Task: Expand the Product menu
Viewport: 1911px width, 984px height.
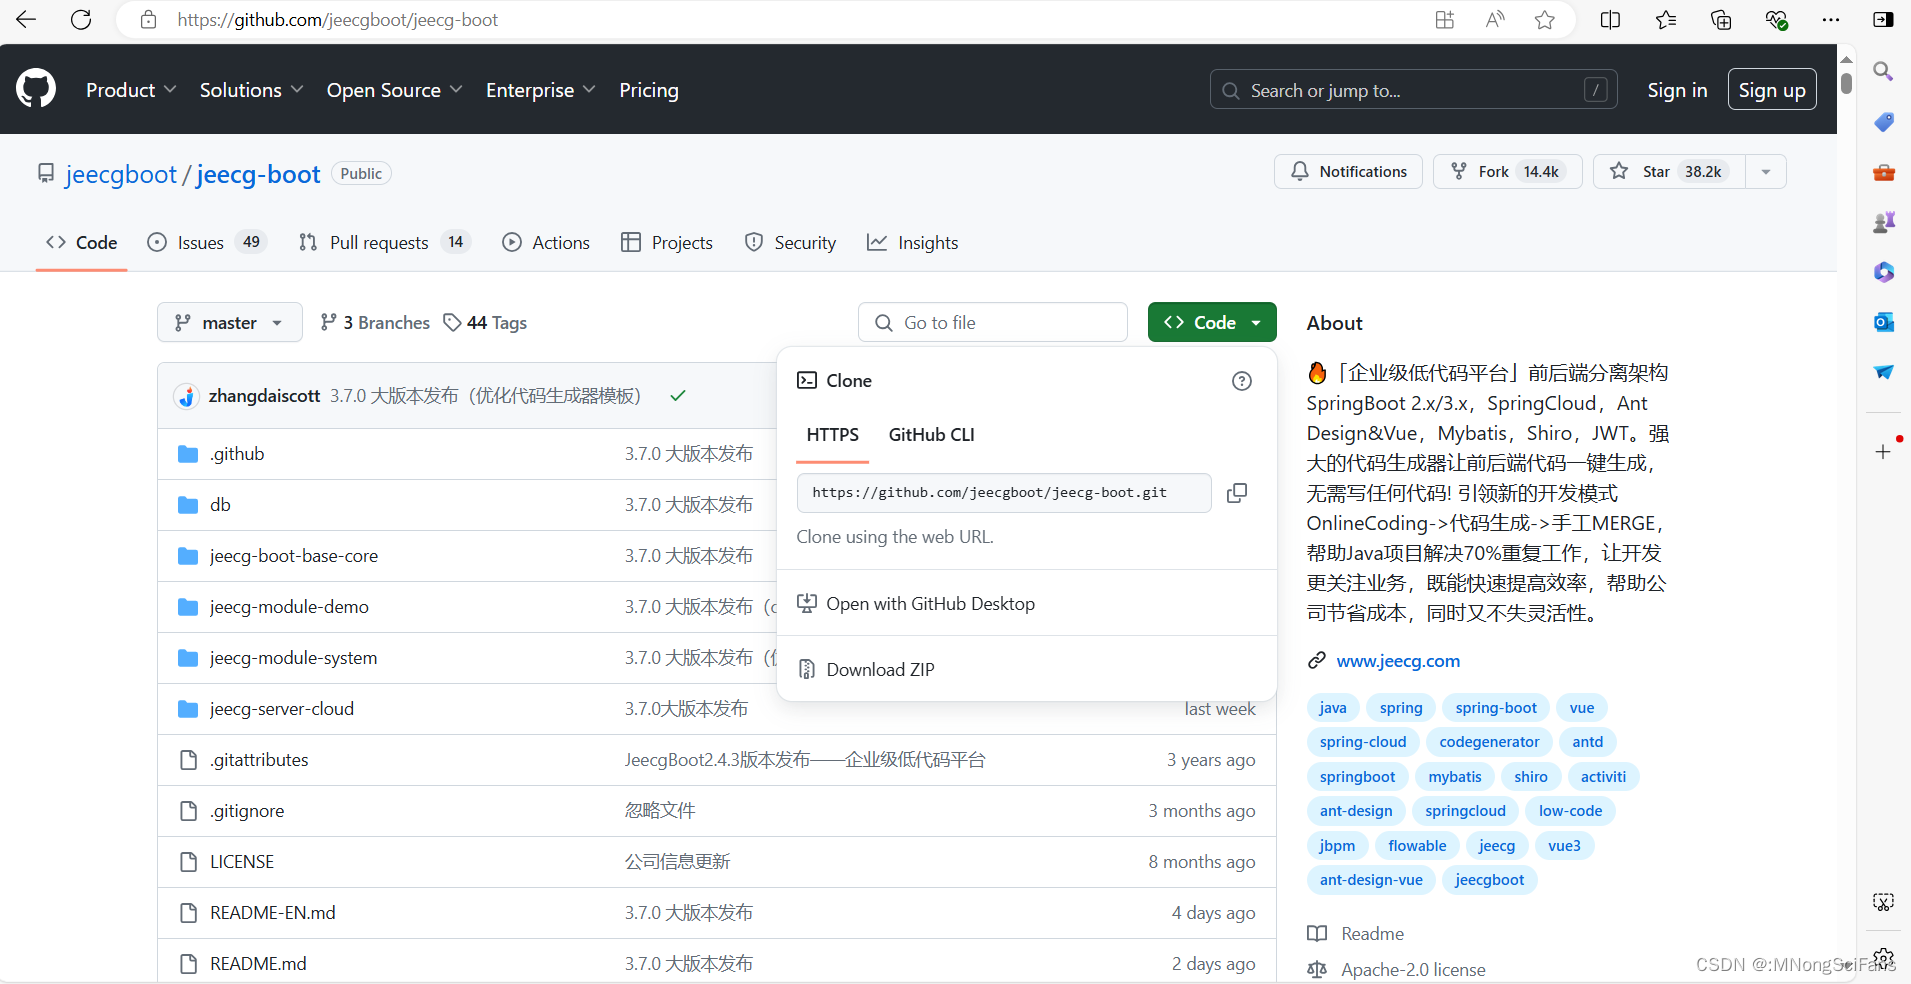Action: 131,90
